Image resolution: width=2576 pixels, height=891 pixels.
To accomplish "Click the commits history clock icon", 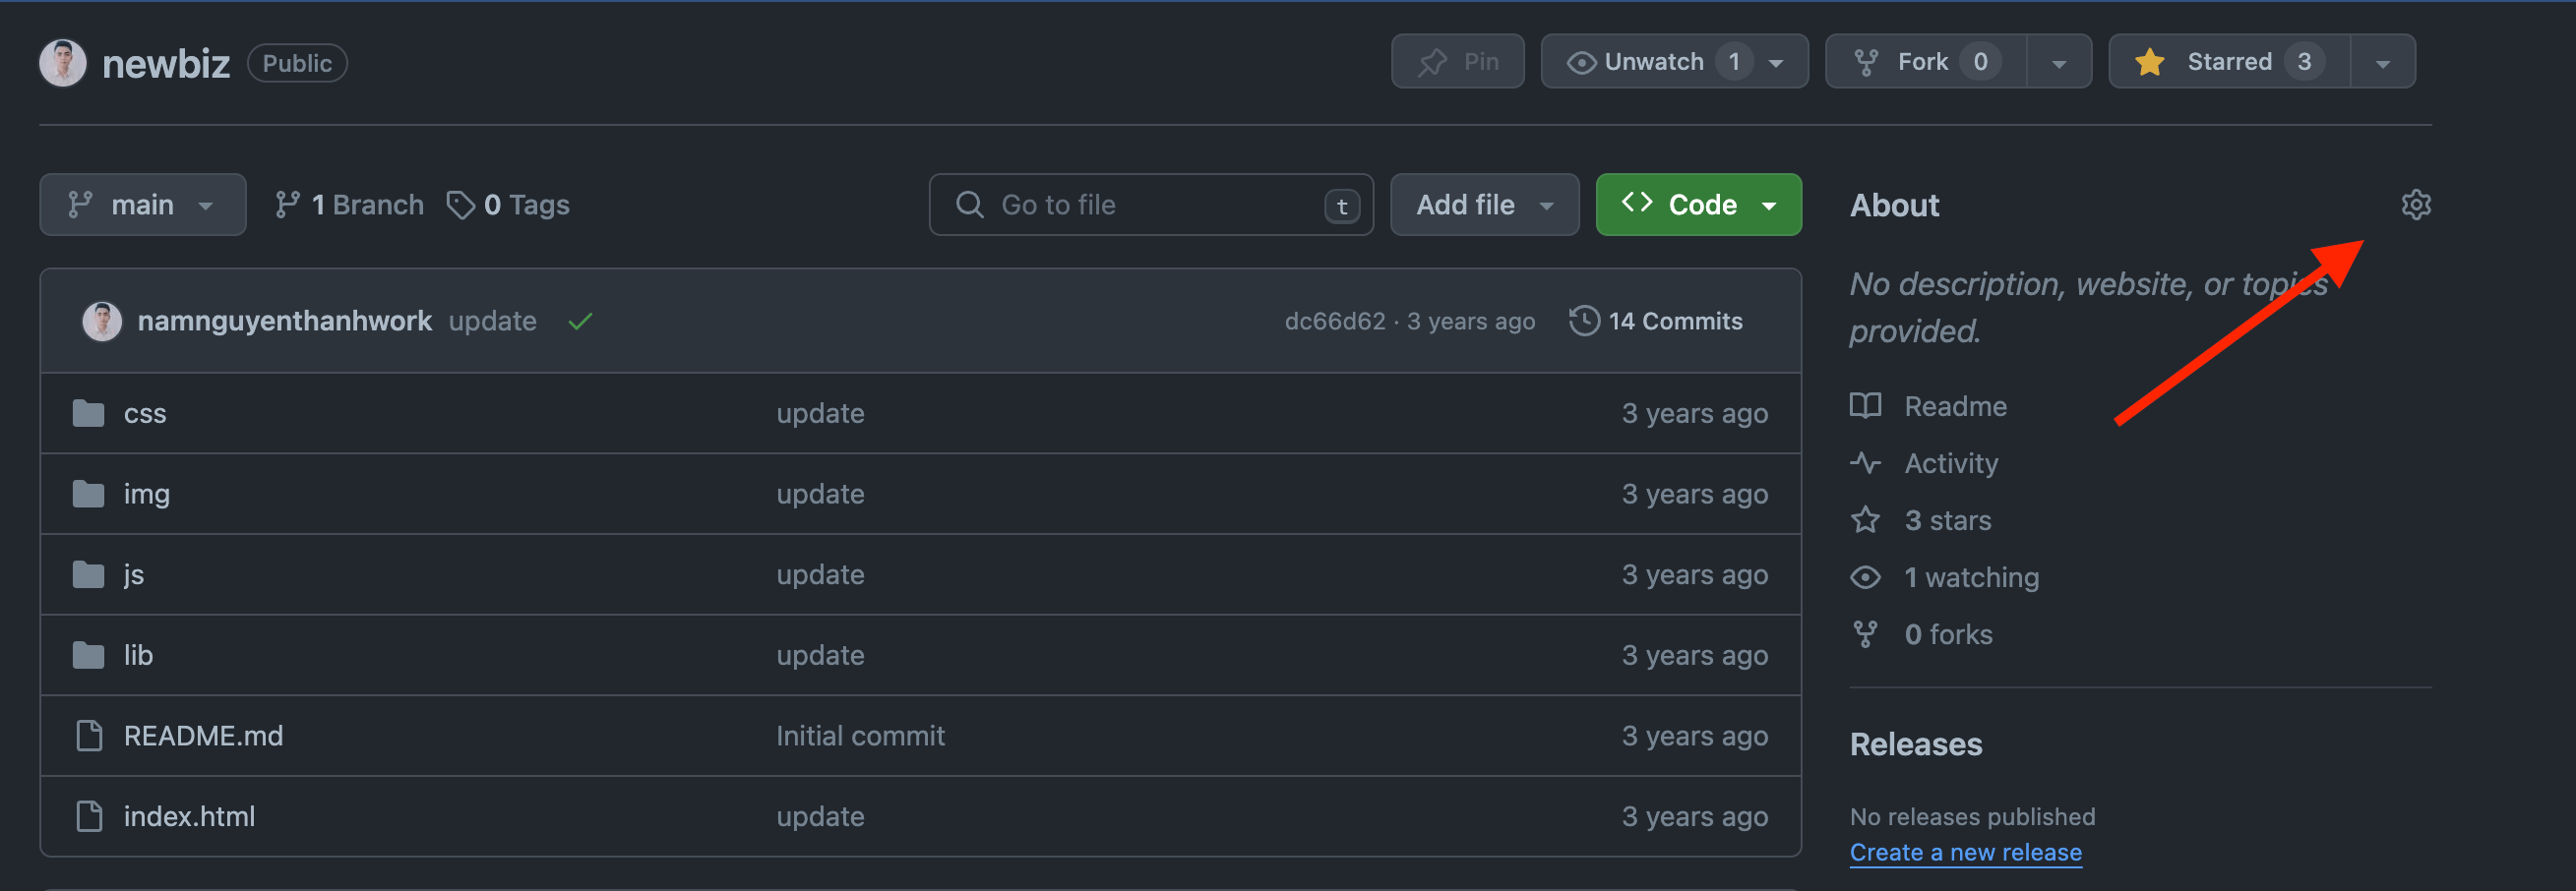I will point(1584,321).
